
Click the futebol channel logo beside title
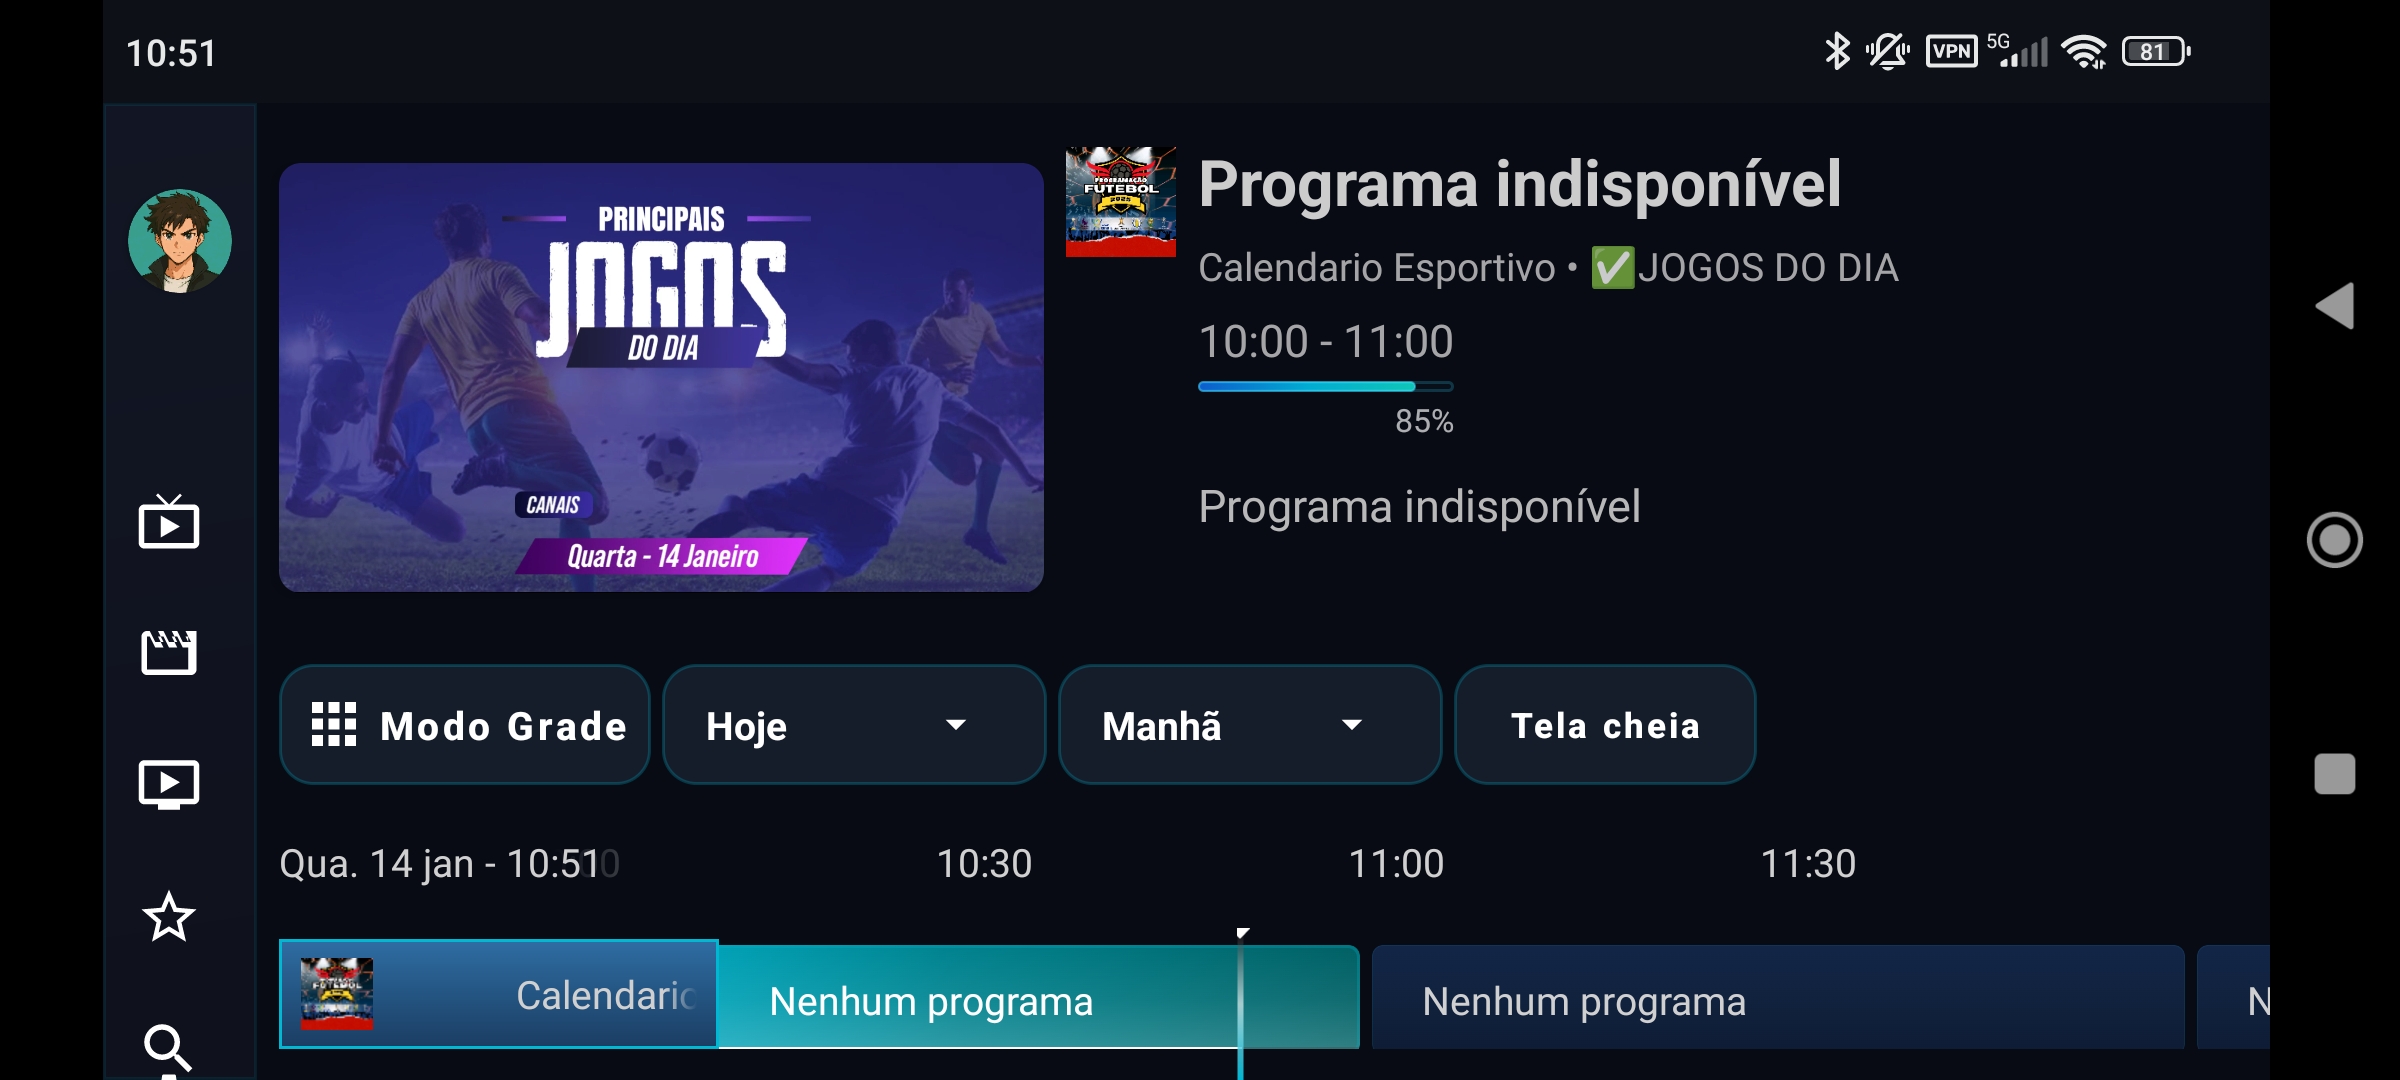point(1121,202)
